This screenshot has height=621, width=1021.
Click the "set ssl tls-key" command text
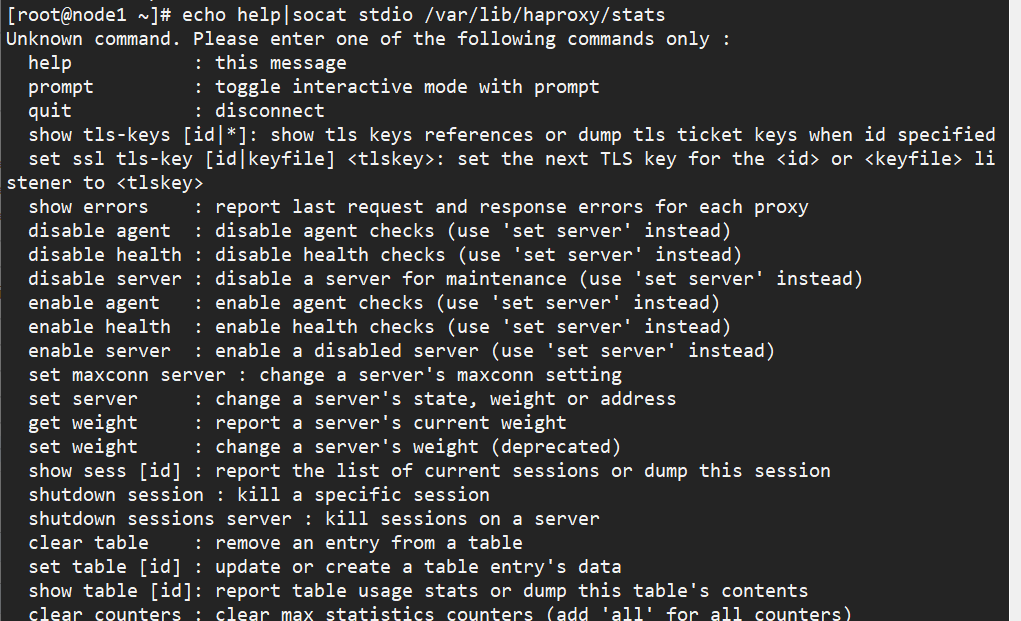click(111, 159)
